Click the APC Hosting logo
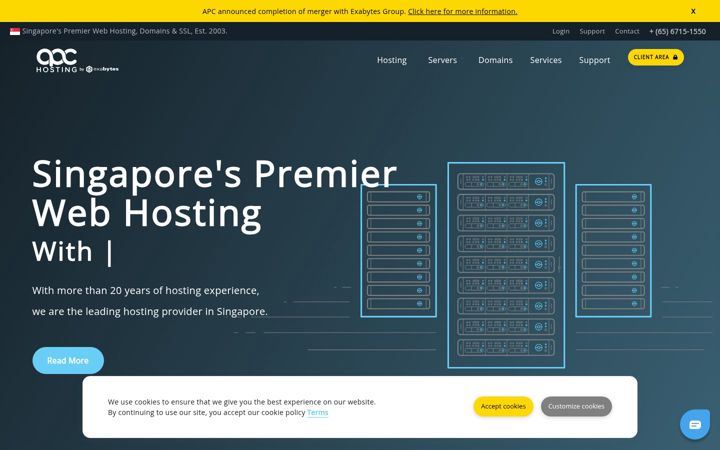 77,60
